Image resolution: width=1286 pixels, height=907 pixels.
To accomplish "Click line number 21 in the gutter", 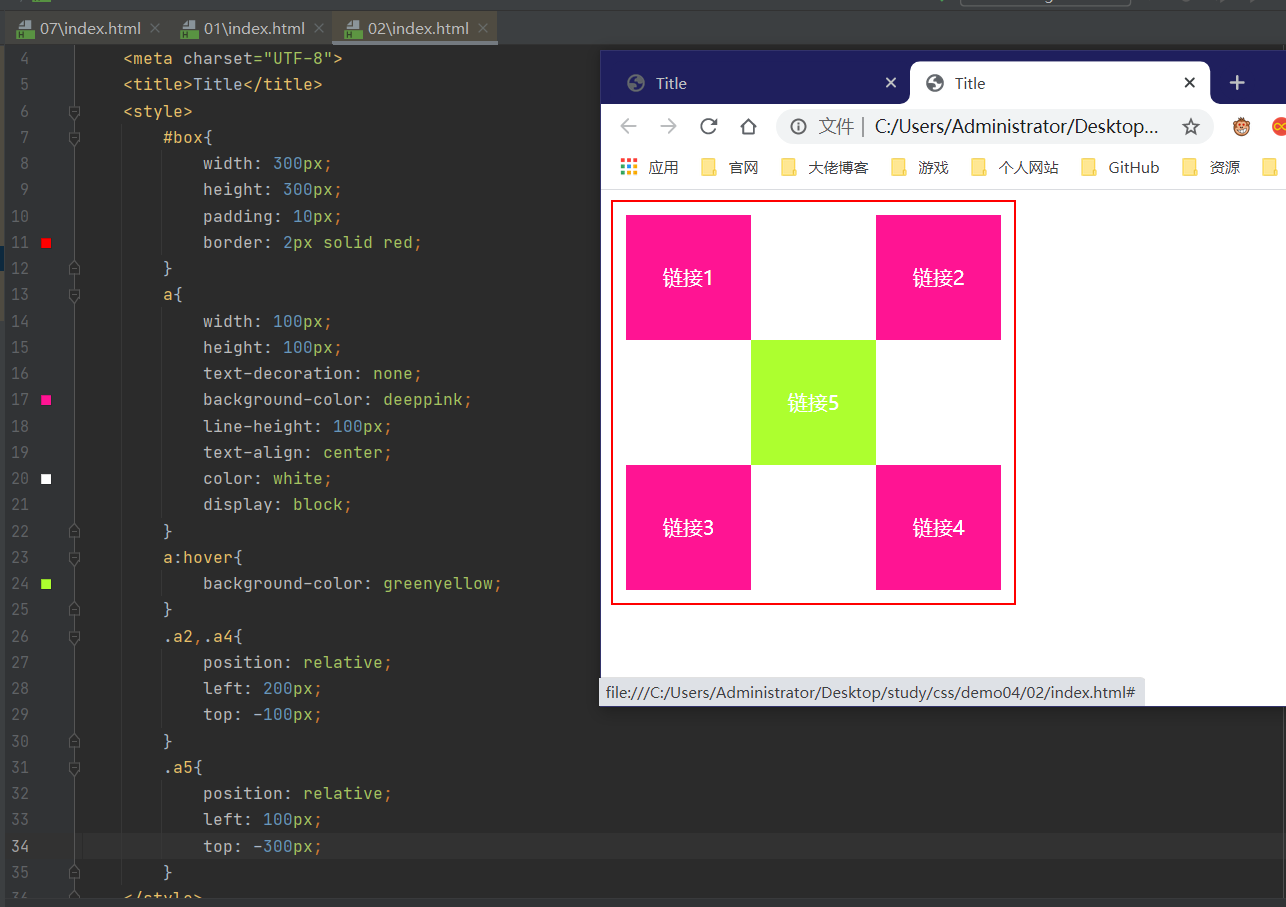I will (20, 505).
